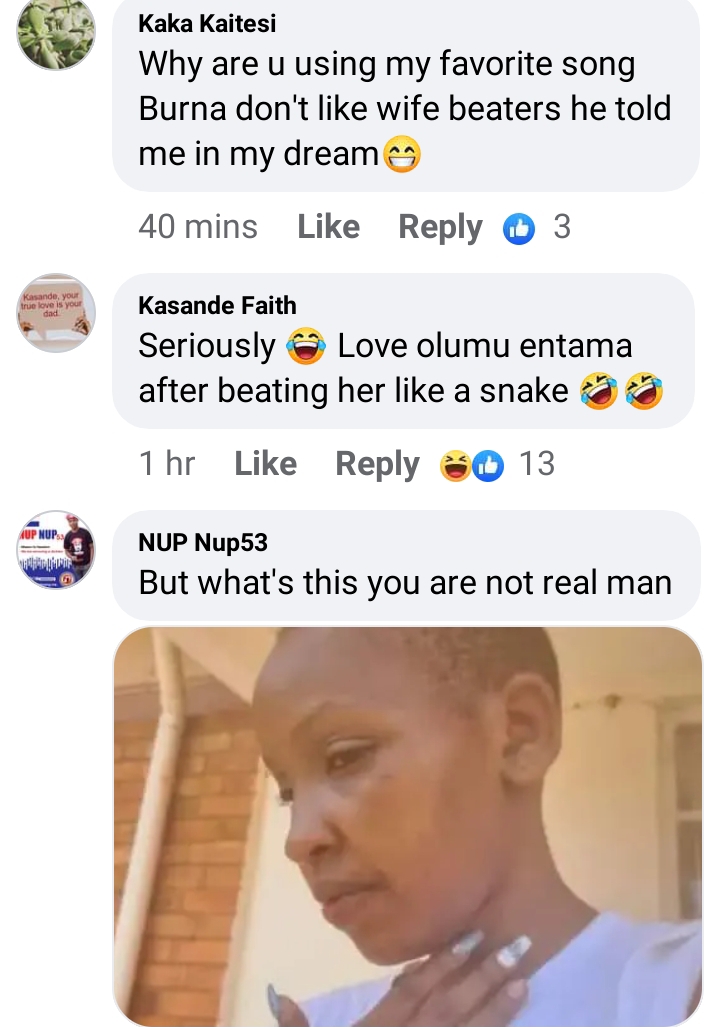The width and height of the screenshot is (720, 1027).
Task: Reply to Kasande Faith's comment
Action: point(377,464)
